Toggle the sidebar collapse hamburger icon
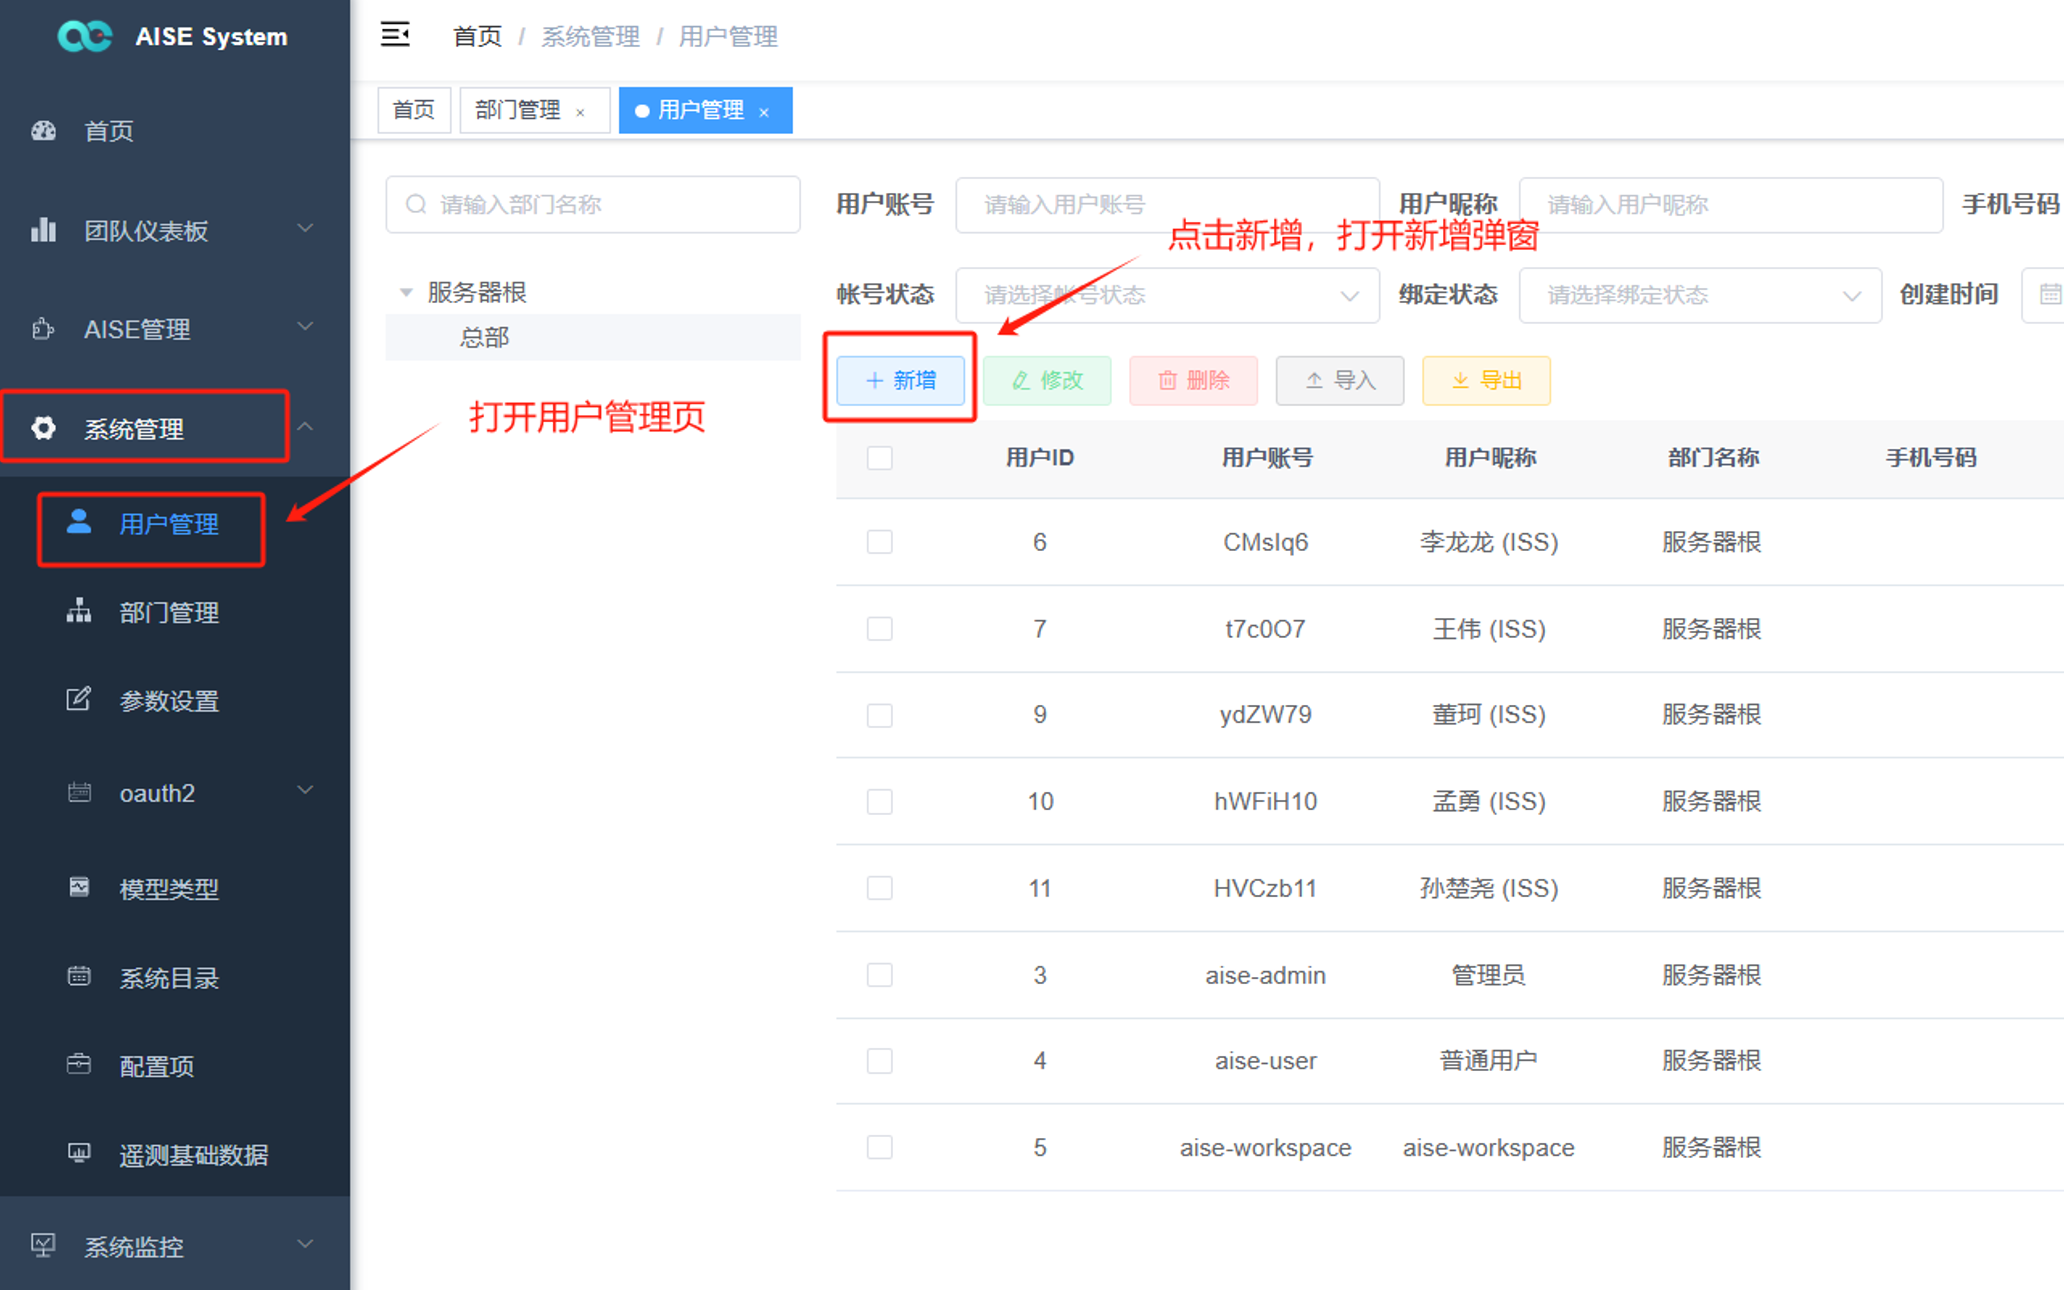2064x1290 pixels. (x=395, y=36)
